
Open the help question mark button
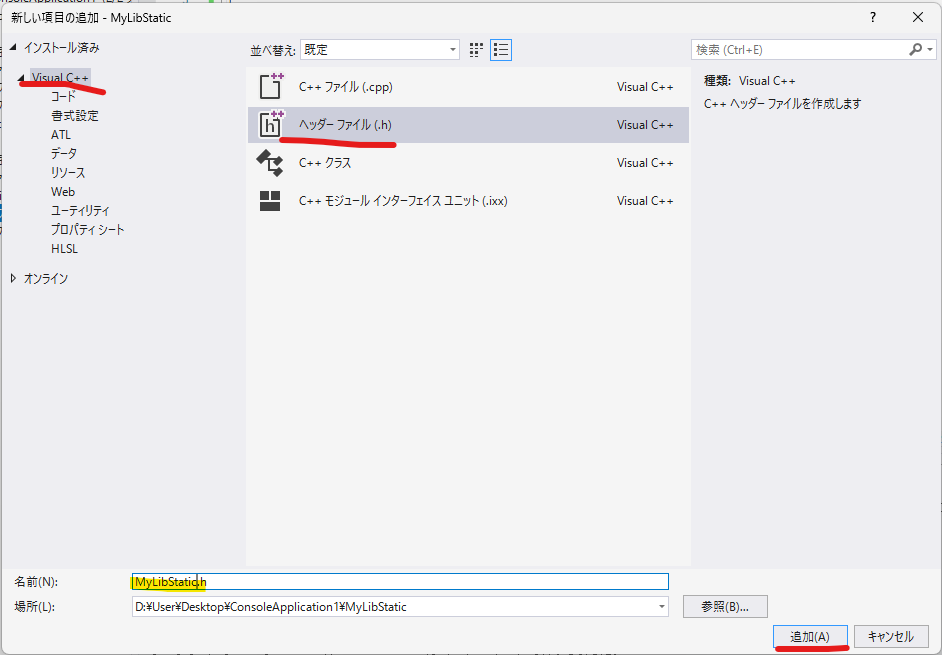873,17
